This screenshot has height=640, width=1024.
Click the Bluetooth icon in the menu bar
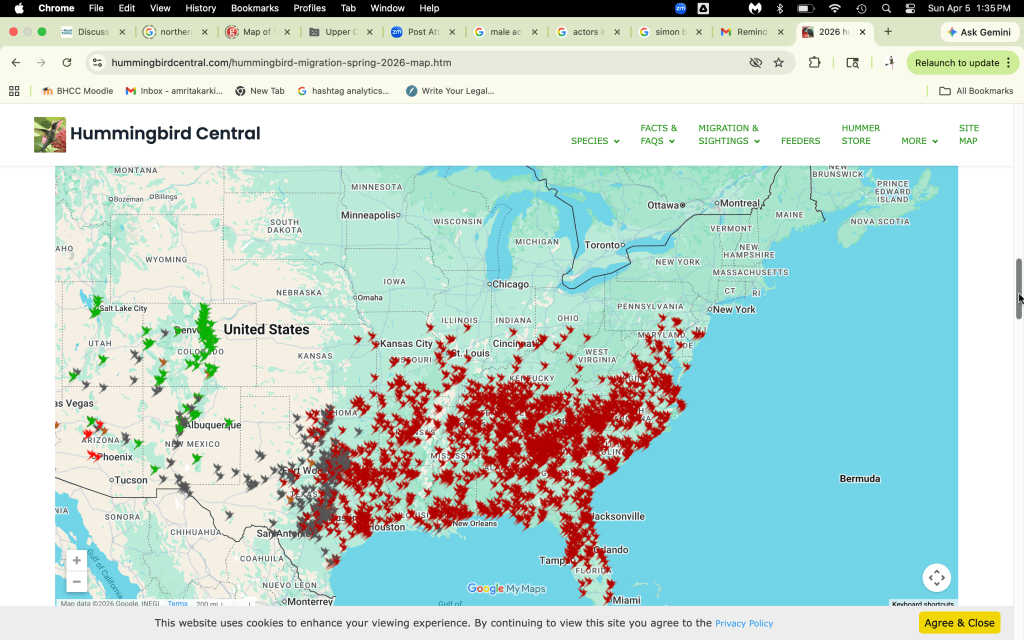(x=778, y=8)
